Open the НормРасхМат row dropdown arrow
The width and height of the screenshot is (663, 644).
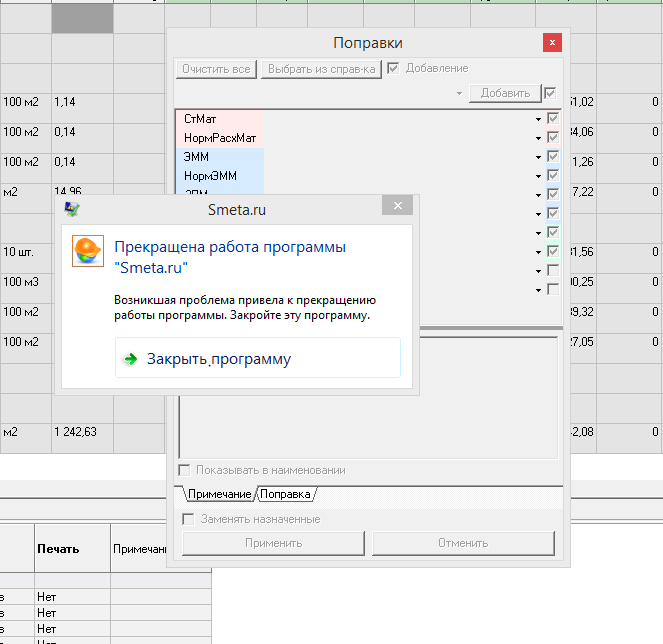(538, 138)
